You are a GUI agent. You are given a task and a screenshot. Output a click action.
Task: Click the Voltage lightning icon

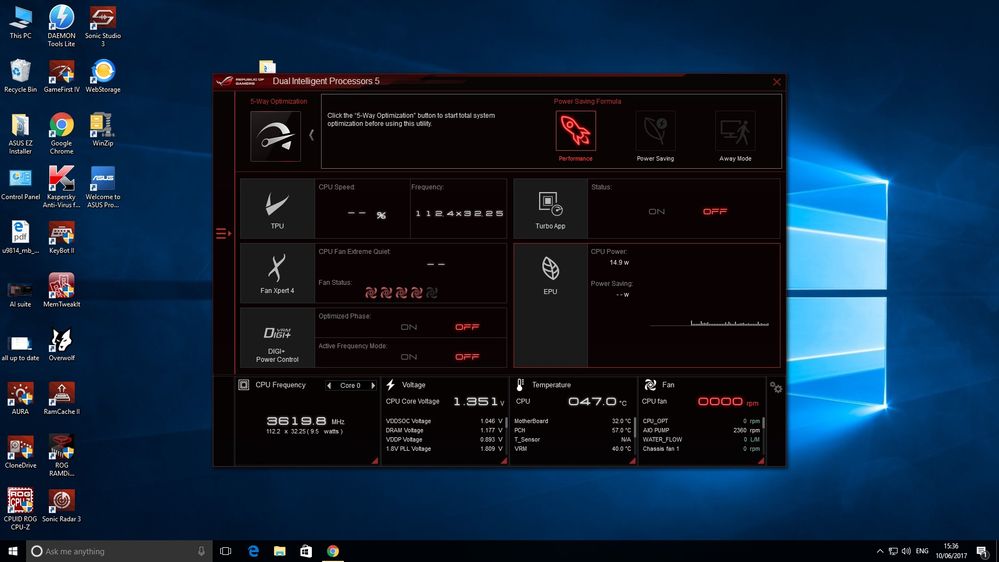tap(391, 385)
